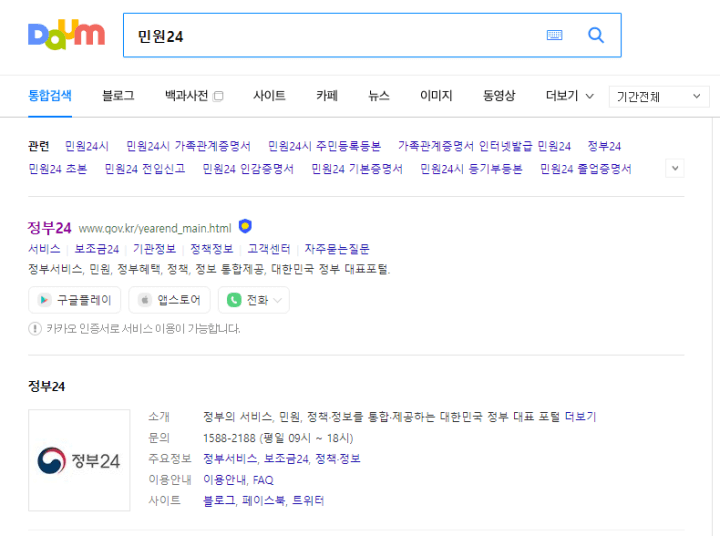This screenshot has width=720, height=536.
Task: Open the 블로그 link in 사이트 row
Action: [219, 500]
